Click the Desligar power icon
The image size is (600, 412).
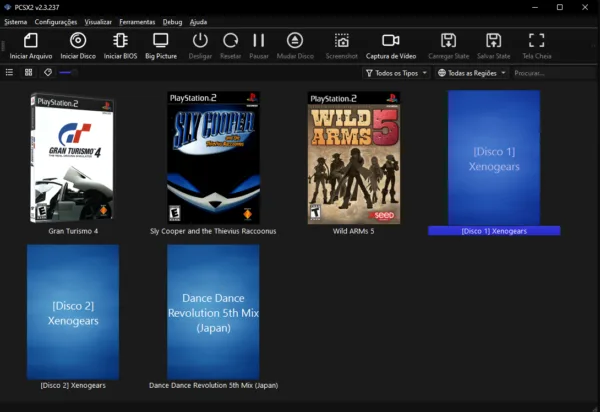200,41
